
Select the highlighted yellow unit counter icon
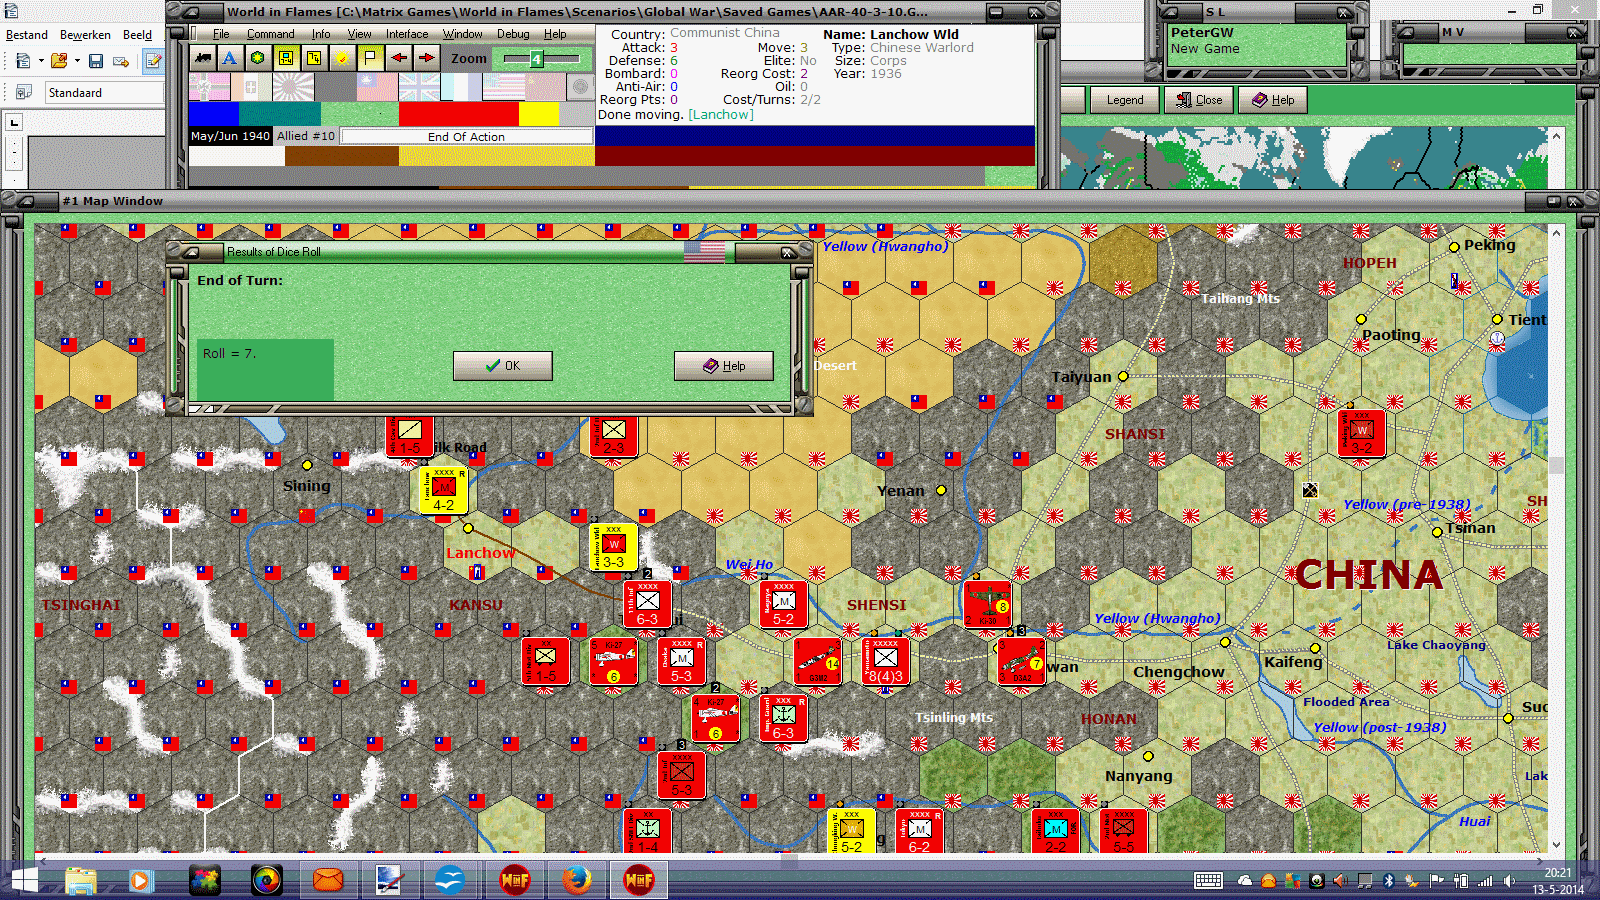point(287,57)
